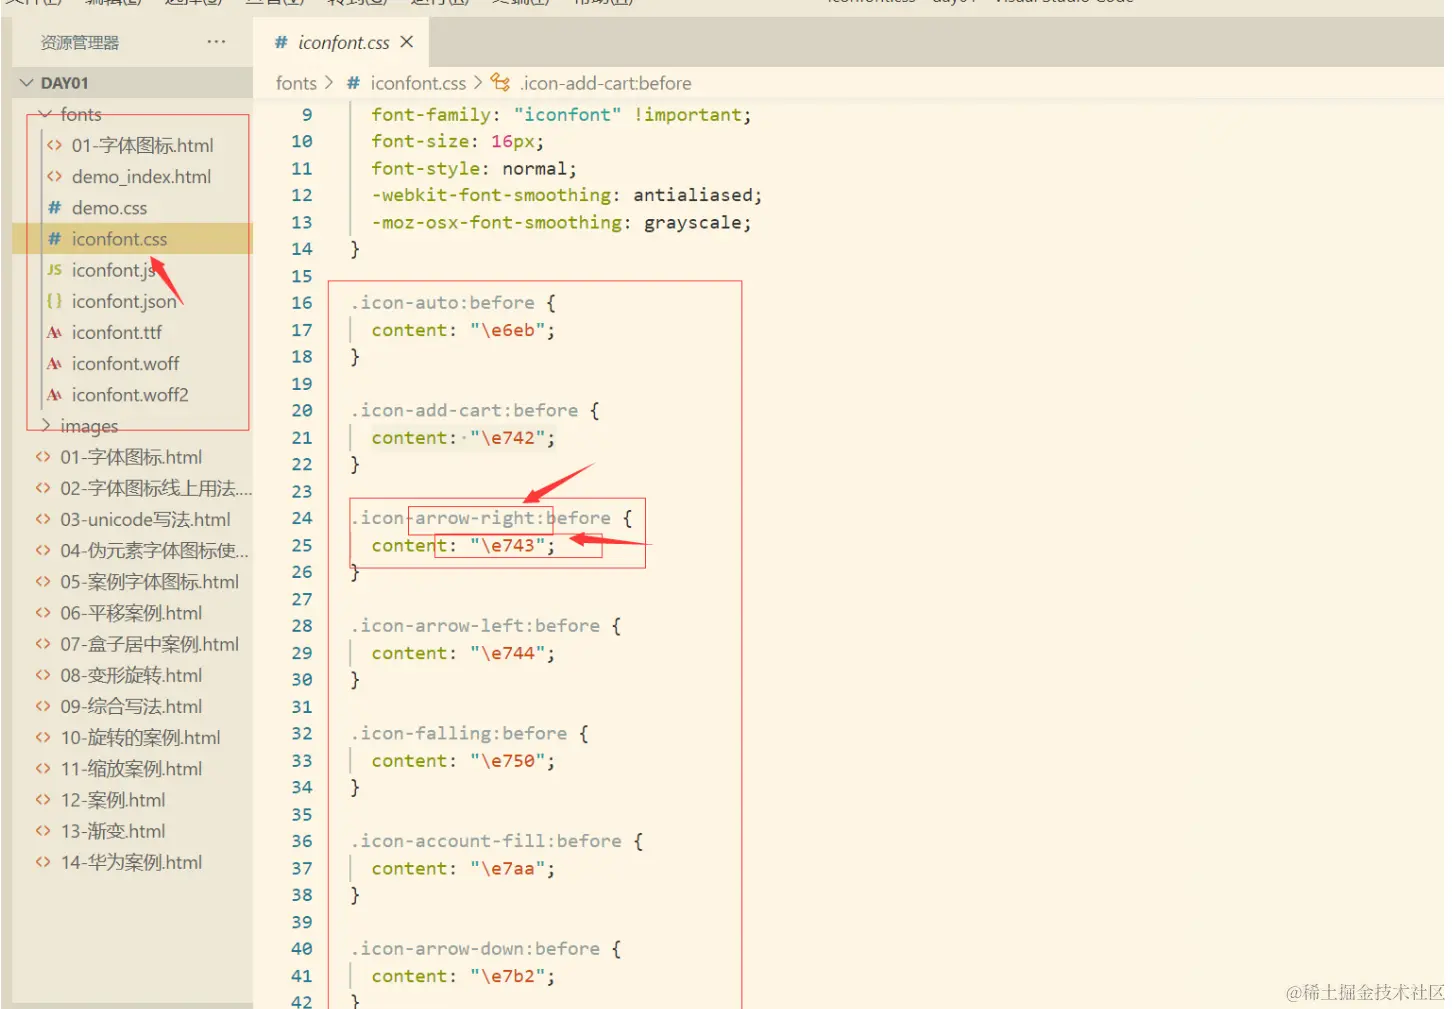The height and width of the screenshot is (1009, 1452).
Task: Click the .icon-add-cart:before breadcrumb symbol
Action: (x=606, y=83)
